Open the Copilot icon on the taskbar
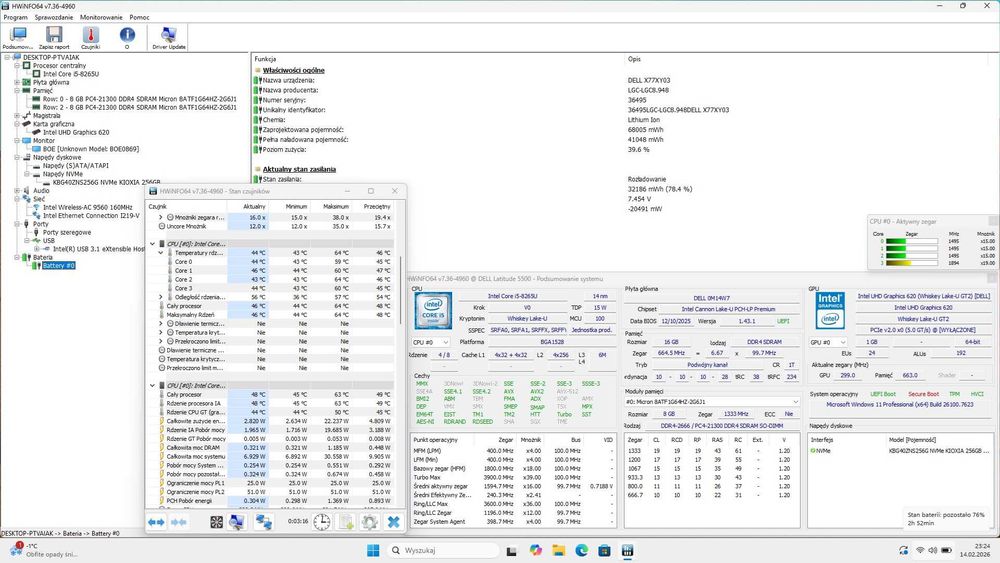Screen dimensions: 1000x563 point(535,550)
